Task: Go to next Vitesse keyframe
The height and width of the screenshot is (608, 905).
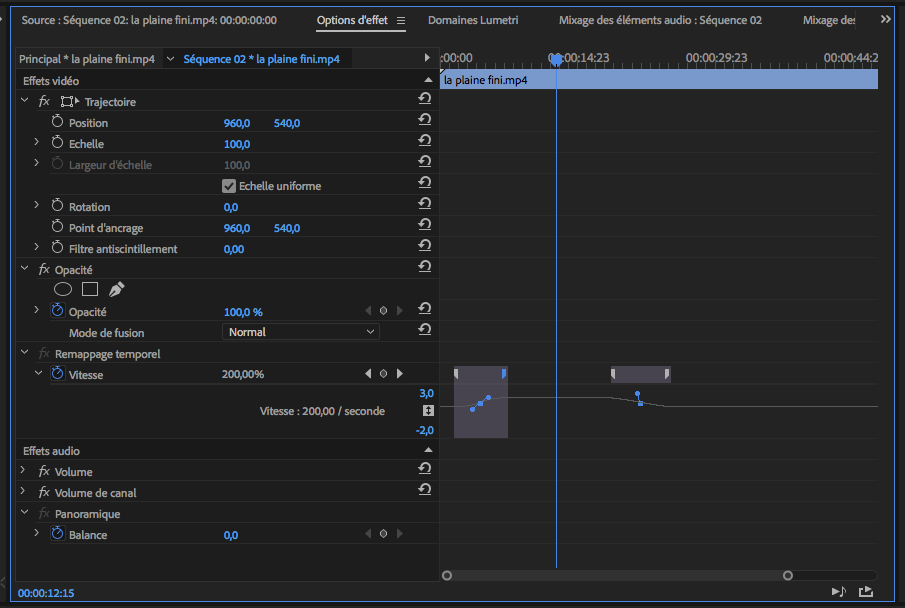Action: pos(399,374)
